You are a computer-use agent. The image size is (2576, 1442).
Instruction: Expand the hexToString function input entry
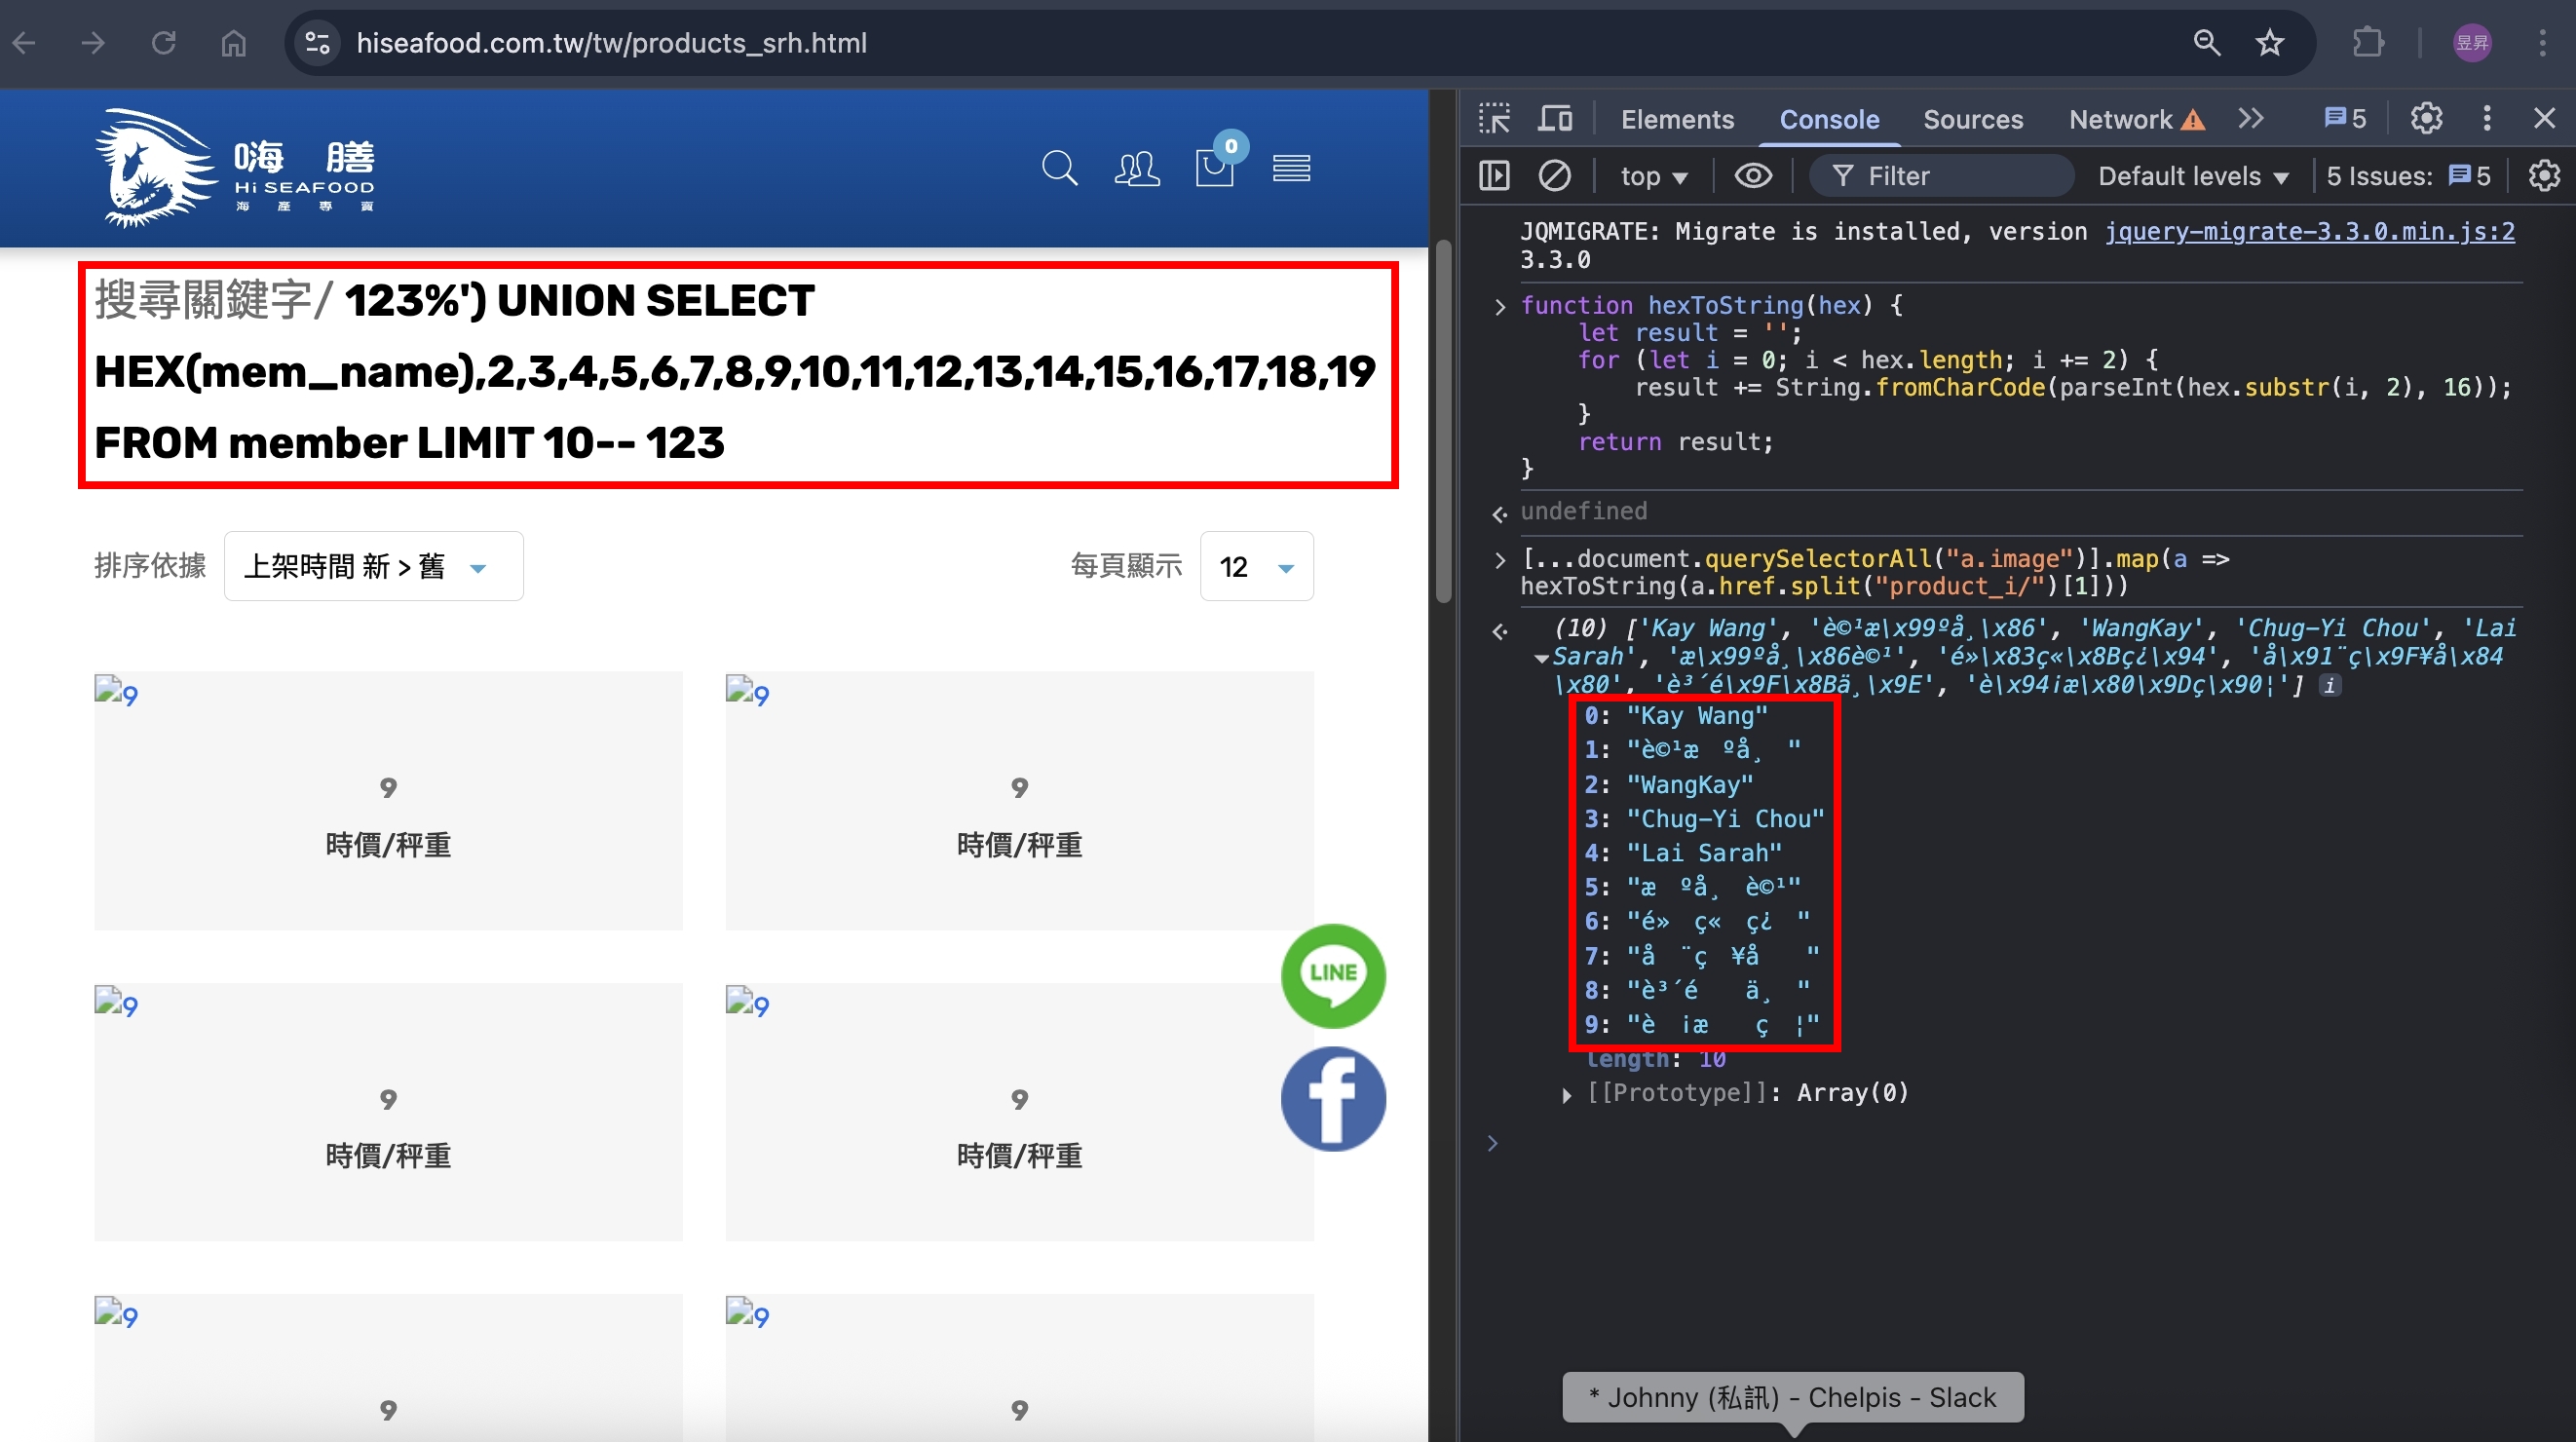click(1500, 306)
